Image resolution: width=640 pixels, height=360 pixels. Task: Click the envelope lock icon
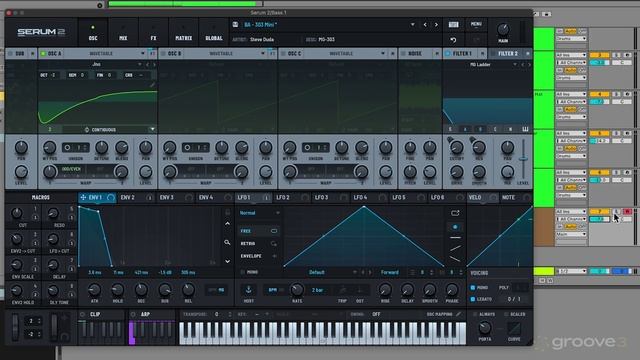(227, 212)
